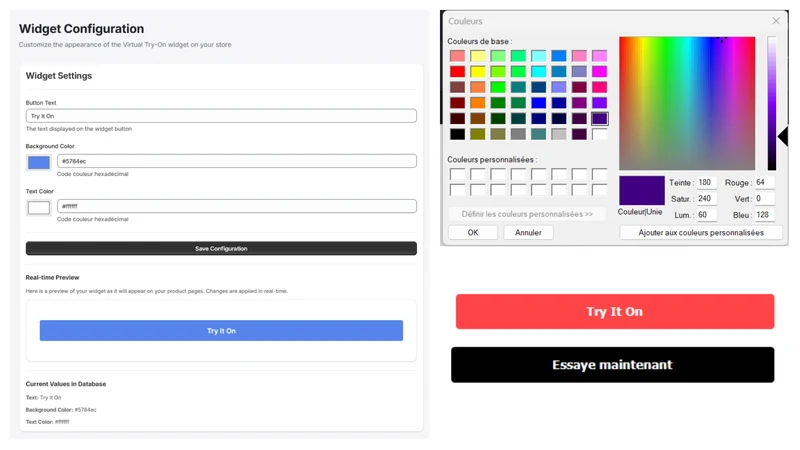800x450 pixels.
Task: Click the luminosity slider arrow
Action: click(783, 136)
